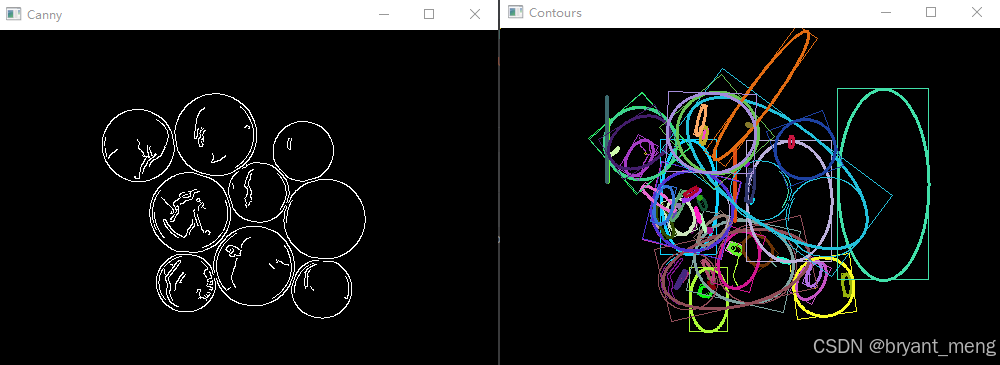Minimize the Canny window
1000x365 pixels.
383,14
